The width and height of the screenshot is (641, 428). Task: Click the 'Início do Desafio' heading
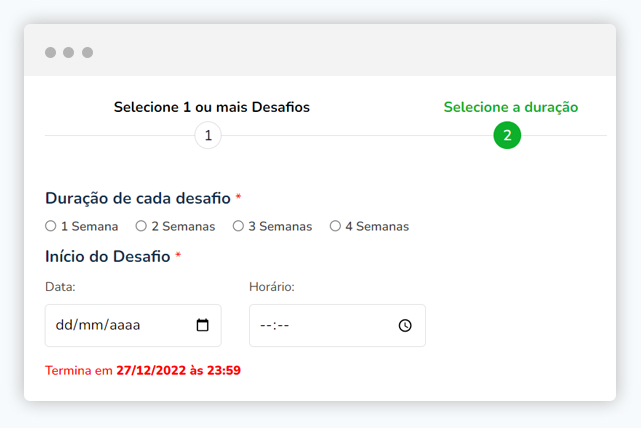click(108, 256)
